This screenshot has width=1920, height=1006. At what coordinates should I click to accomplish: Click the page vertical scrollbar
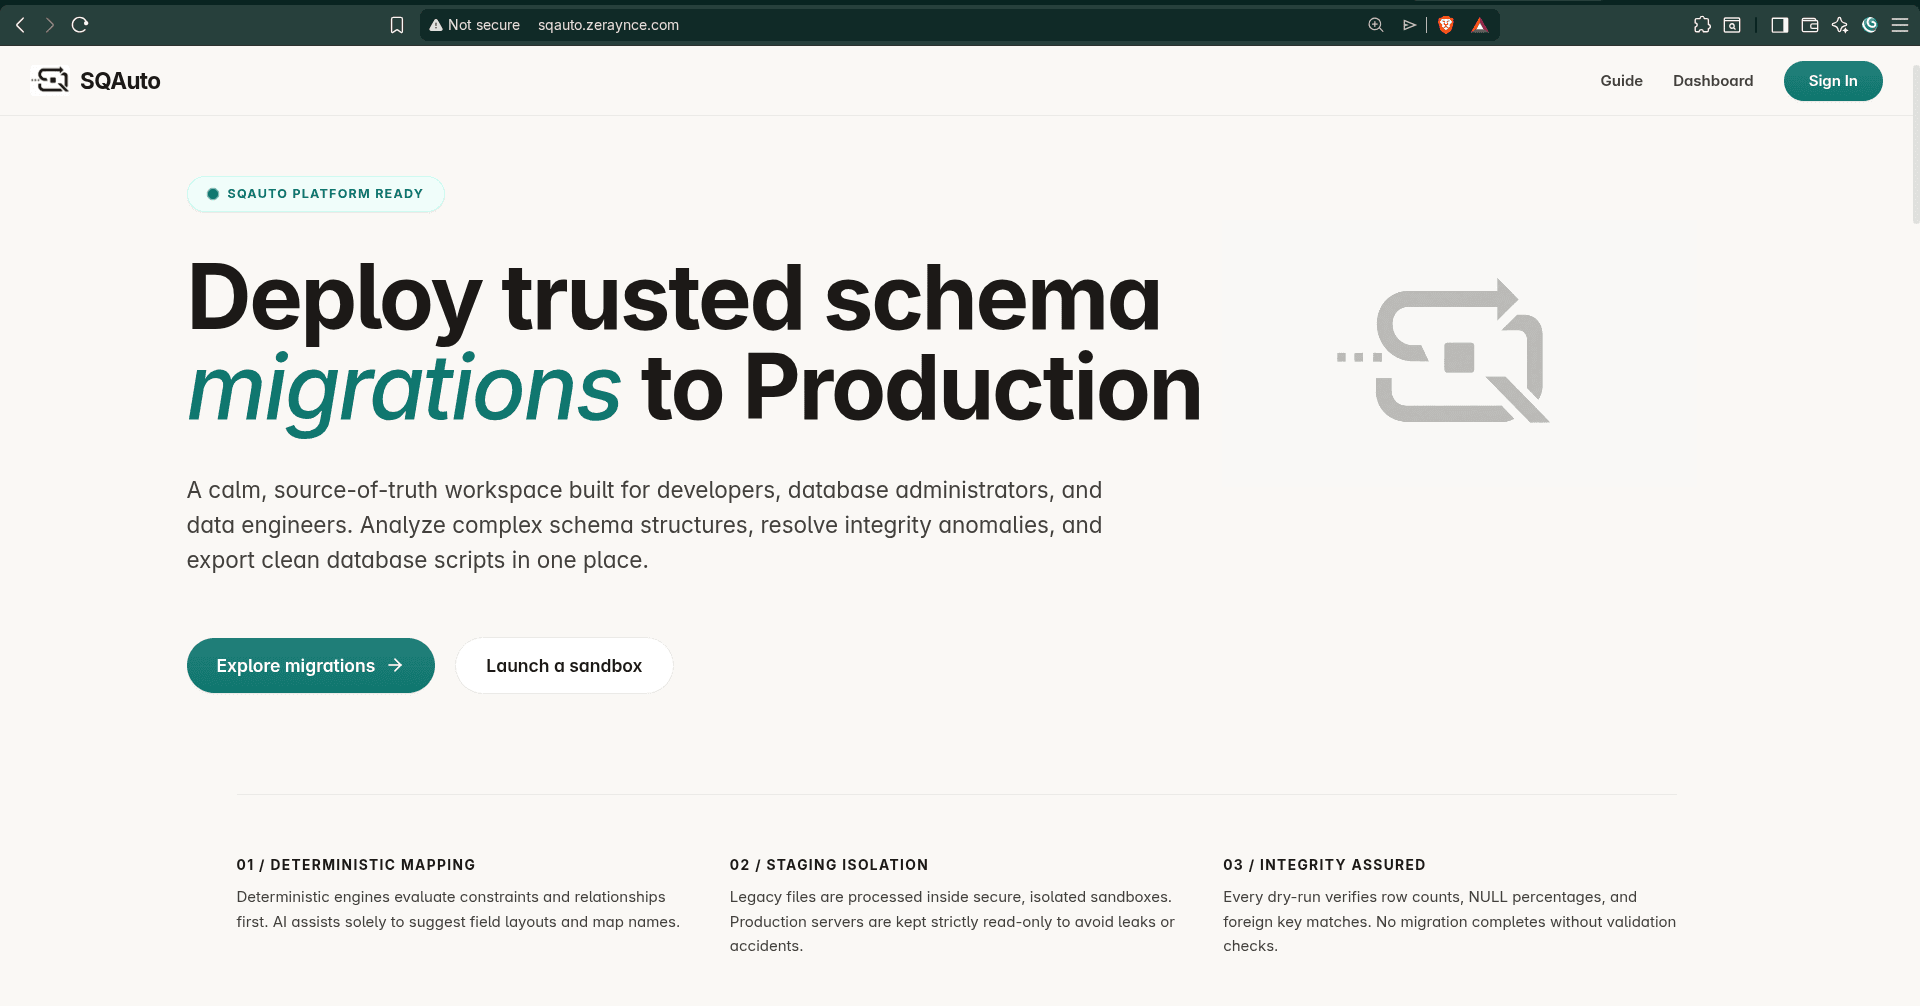[1915, 145]
